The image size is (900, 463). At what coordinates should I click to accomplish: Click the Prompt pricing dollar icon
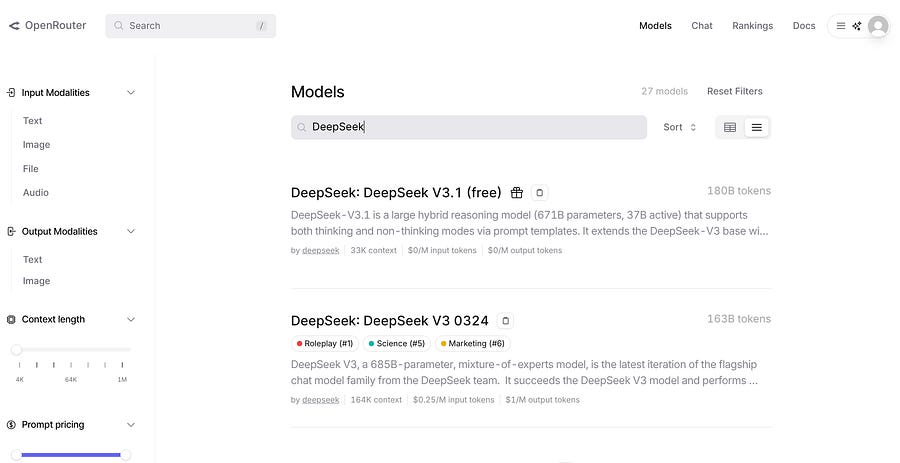(11, 425)
